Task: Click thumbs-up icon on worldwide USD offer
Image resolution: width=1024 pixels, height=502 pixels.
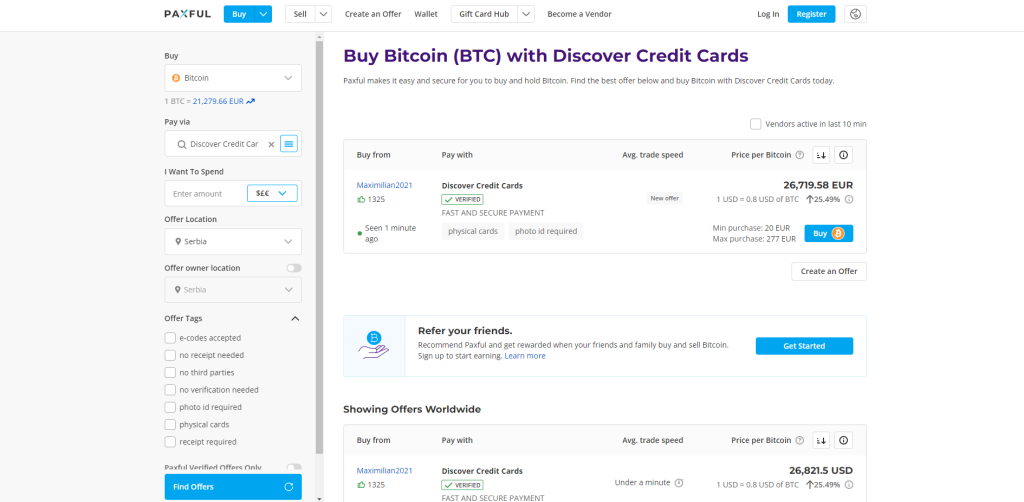Action: [x=361, y=485]
